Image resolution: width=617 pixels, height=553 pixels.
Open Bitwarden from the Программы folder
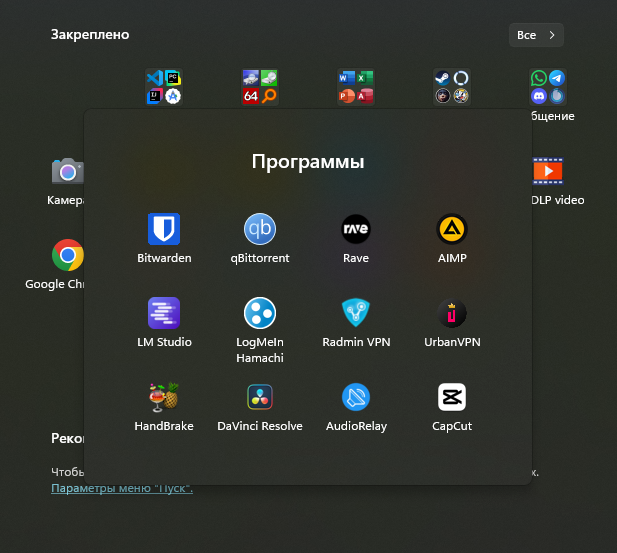tap(164, 239)
